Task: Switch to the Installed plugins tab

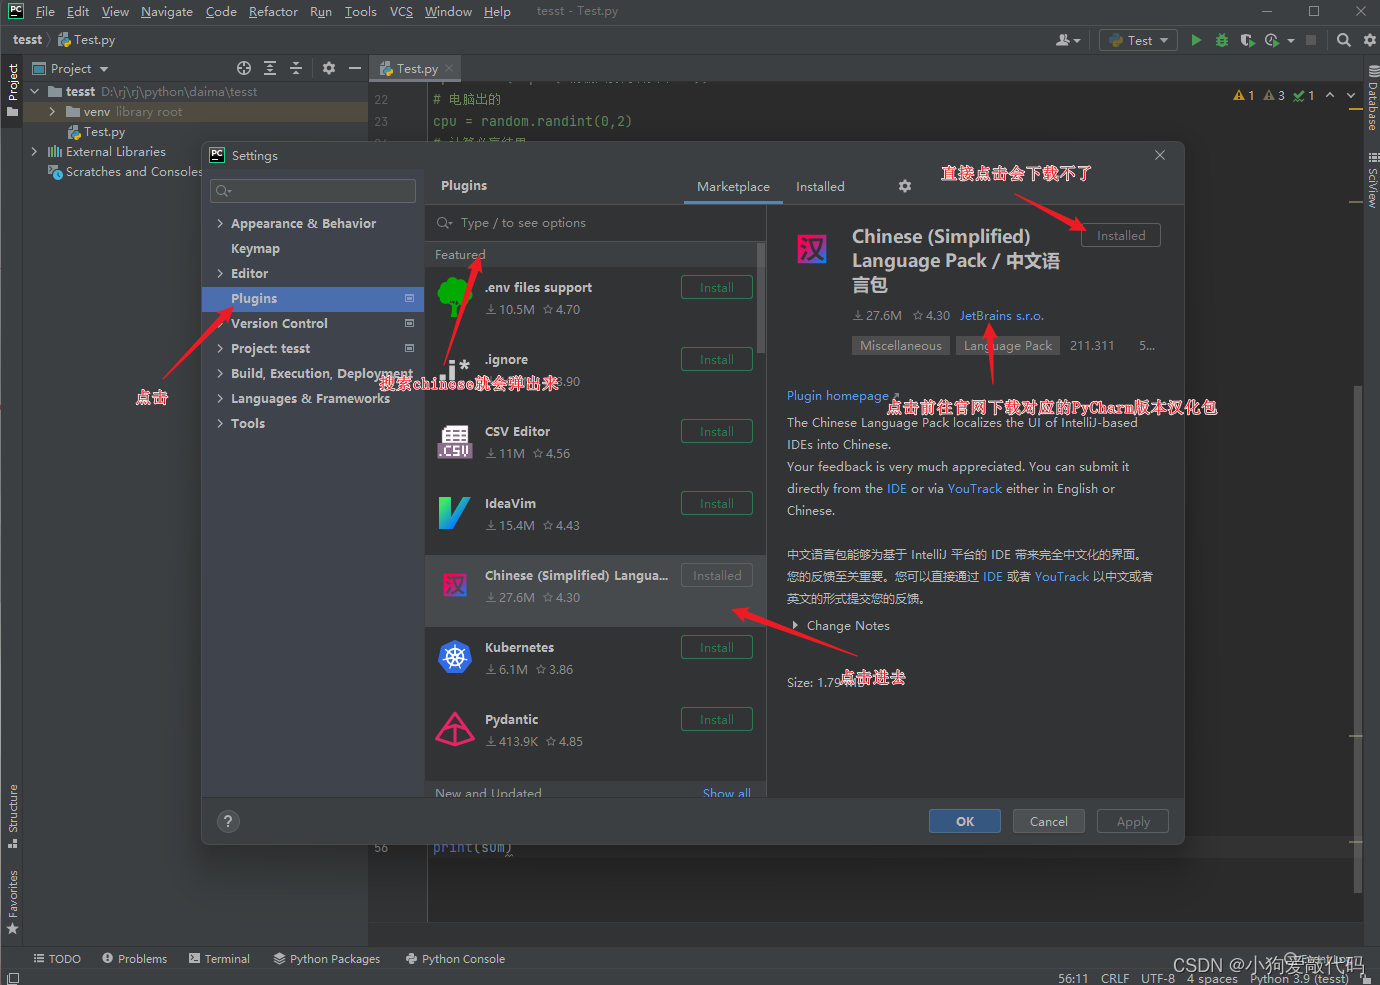Action: click(x=820, y=186)
